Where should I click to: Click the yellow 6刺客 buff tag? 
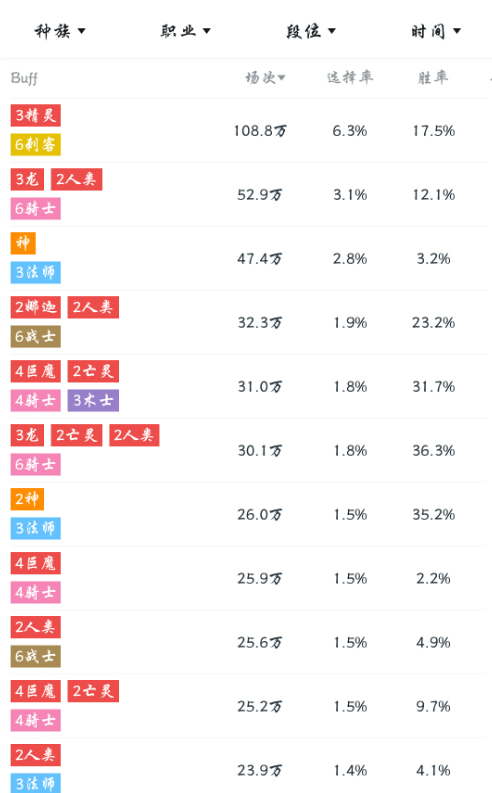[x=35, y=145]
